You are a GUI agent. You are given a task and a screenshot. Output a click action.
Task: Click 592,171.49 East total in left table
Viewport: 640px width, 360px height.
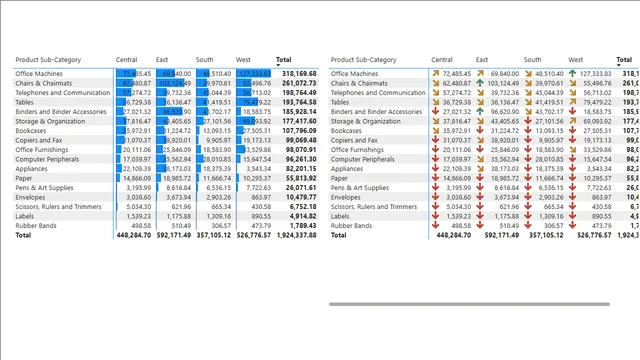tap(174, 235)
